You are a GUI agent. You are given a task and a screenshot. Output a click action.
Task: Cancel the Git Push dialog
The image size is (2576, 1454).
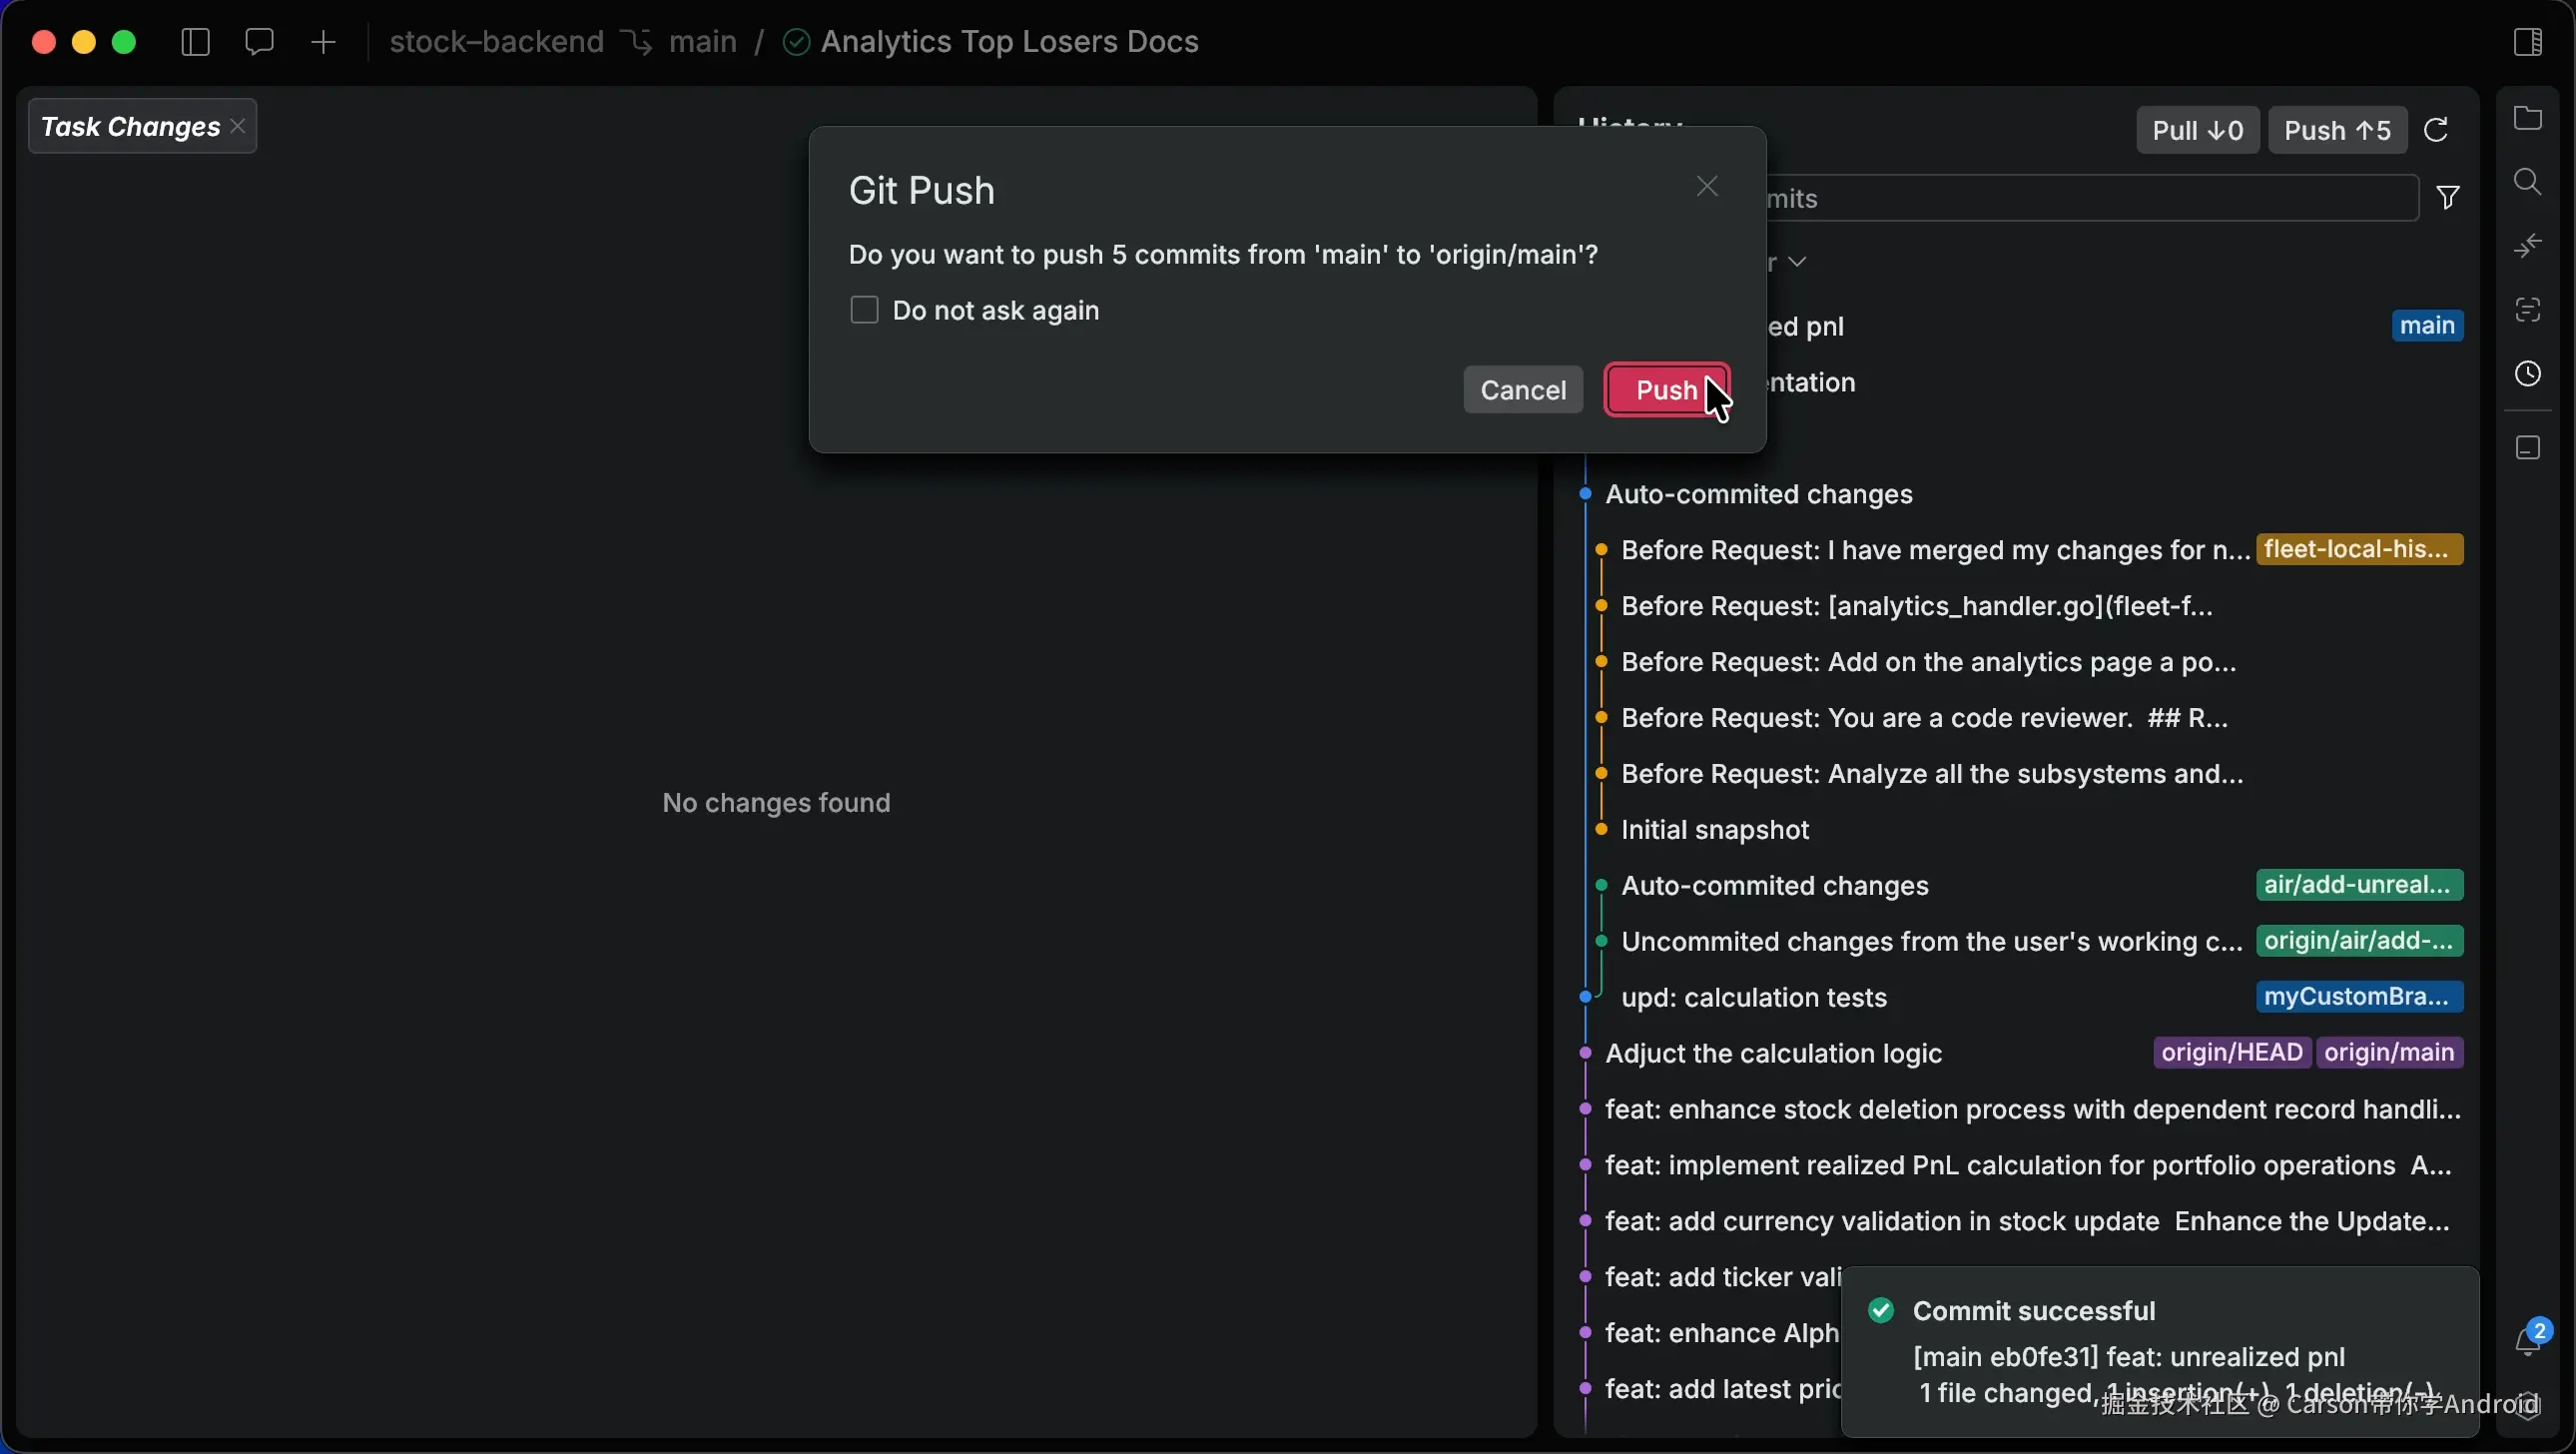click(x=1522, y=390)
